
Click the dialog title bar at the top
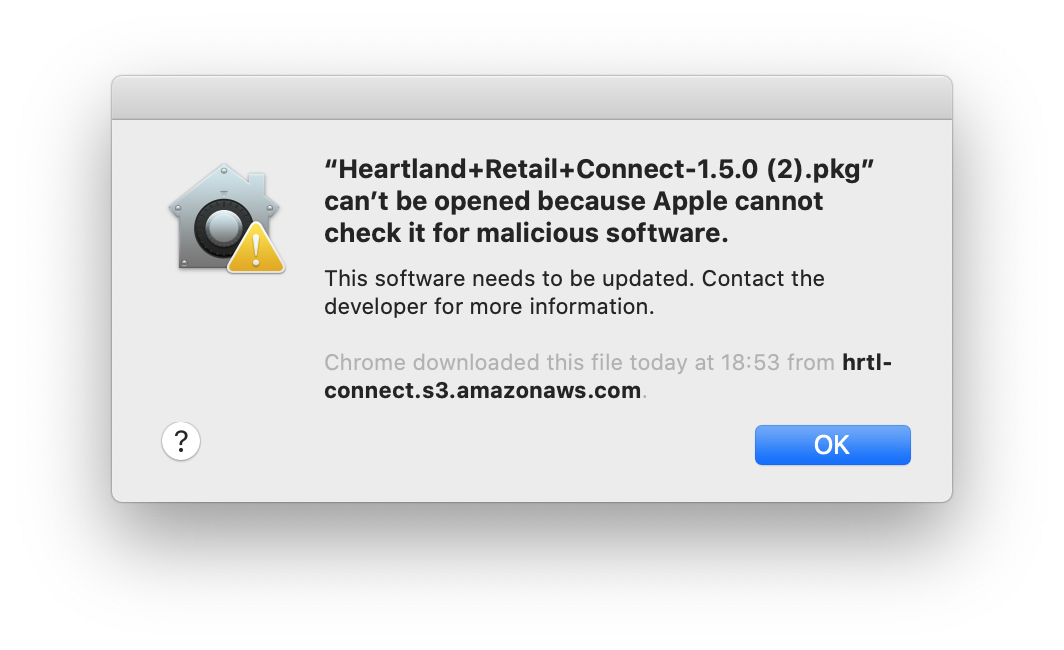coord(532,97)
